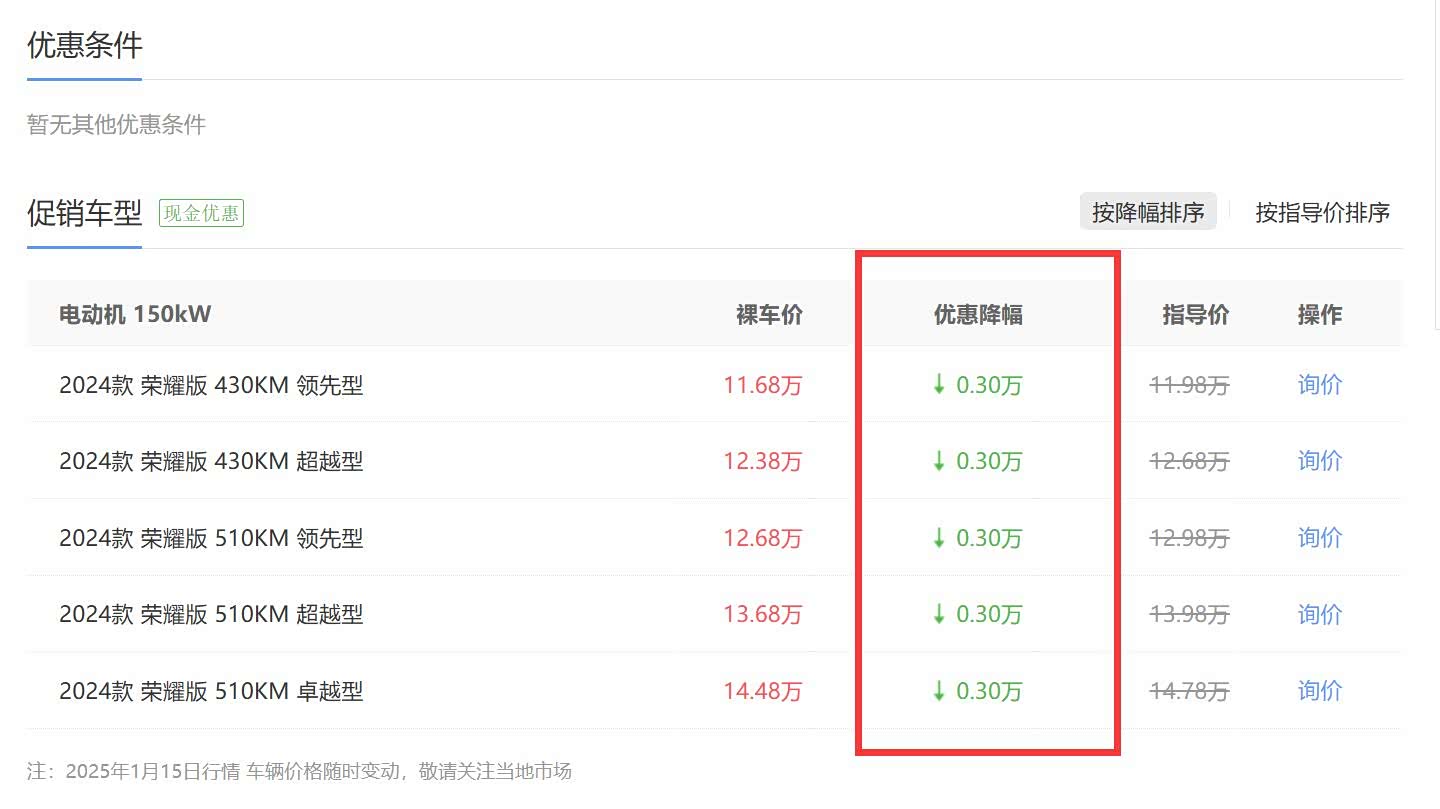Click 询价 for 430KM 超越型
This screenshot has width=1440, height=809.
(x=1319, y=461)
